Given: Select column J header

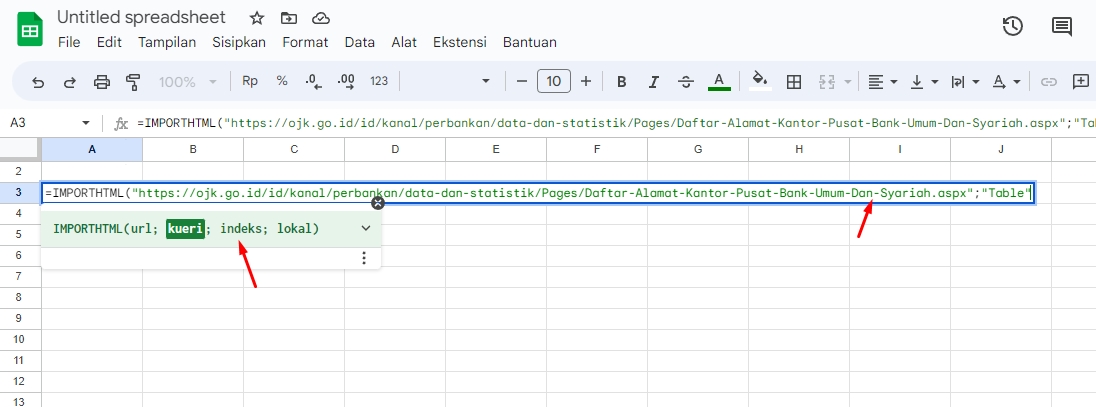Looking at the screenshot, I should click(x=1001, y=149).
